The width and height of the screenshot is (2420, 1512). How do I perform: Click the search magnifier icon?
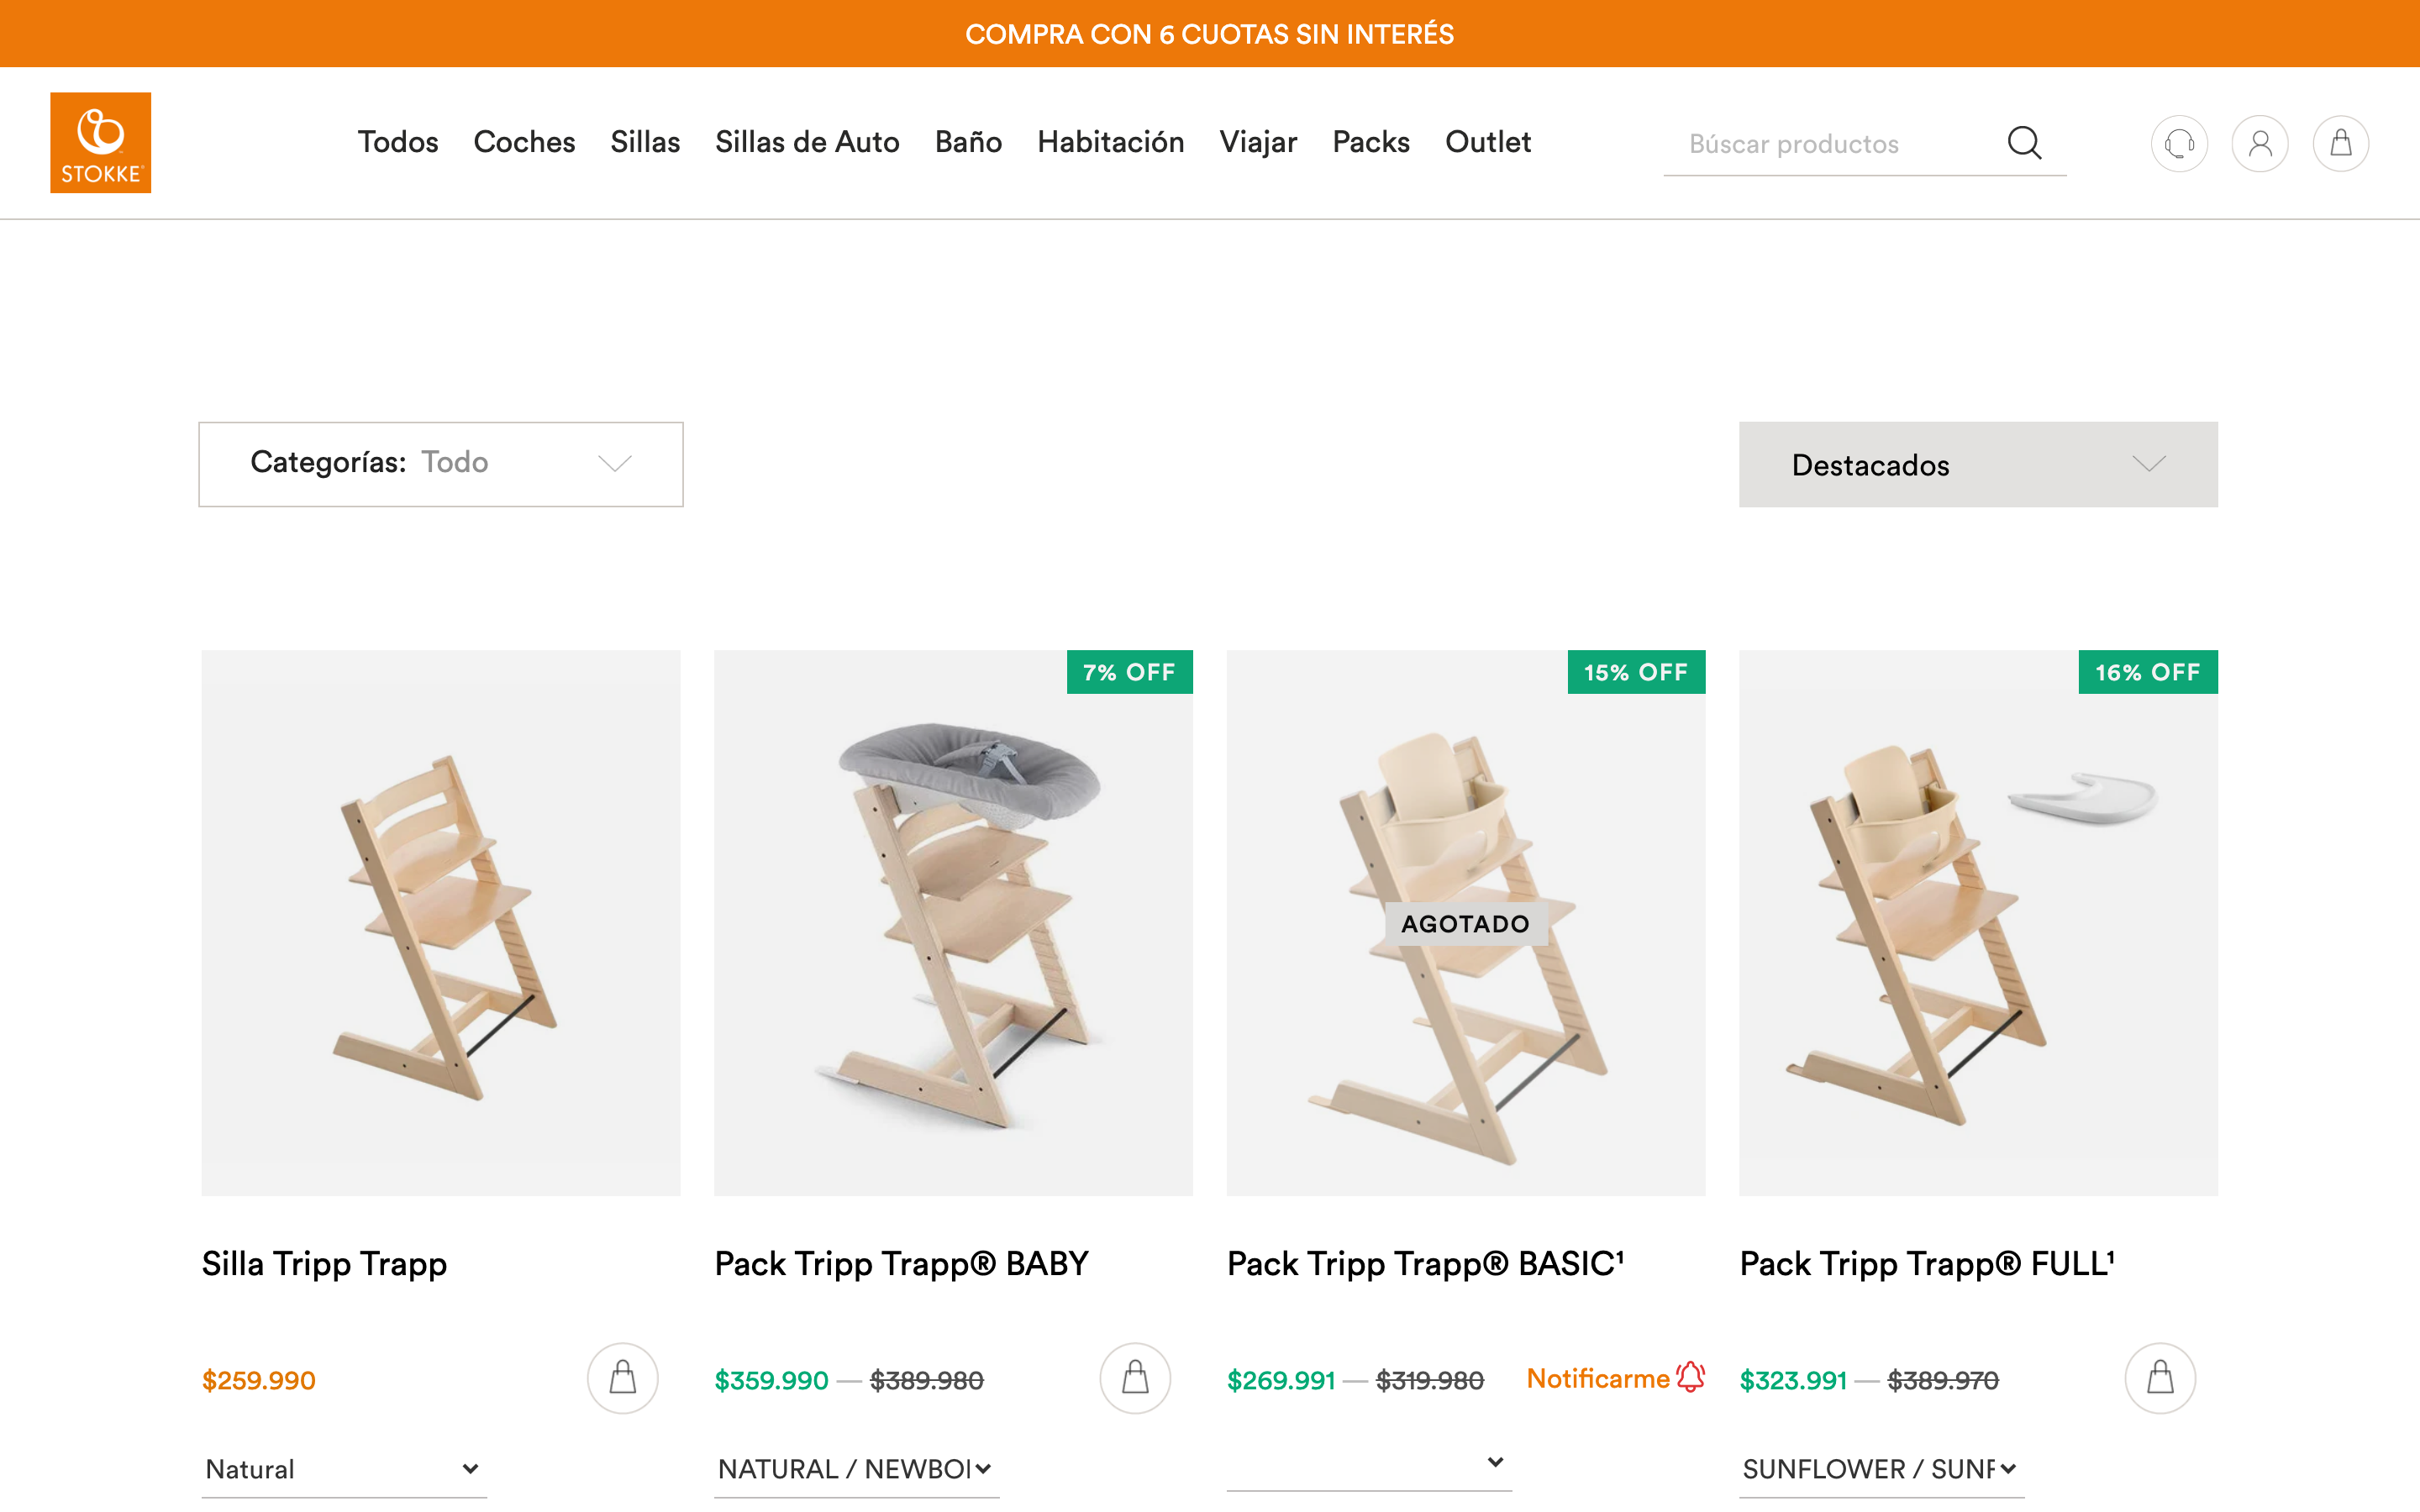(2024, 143)
